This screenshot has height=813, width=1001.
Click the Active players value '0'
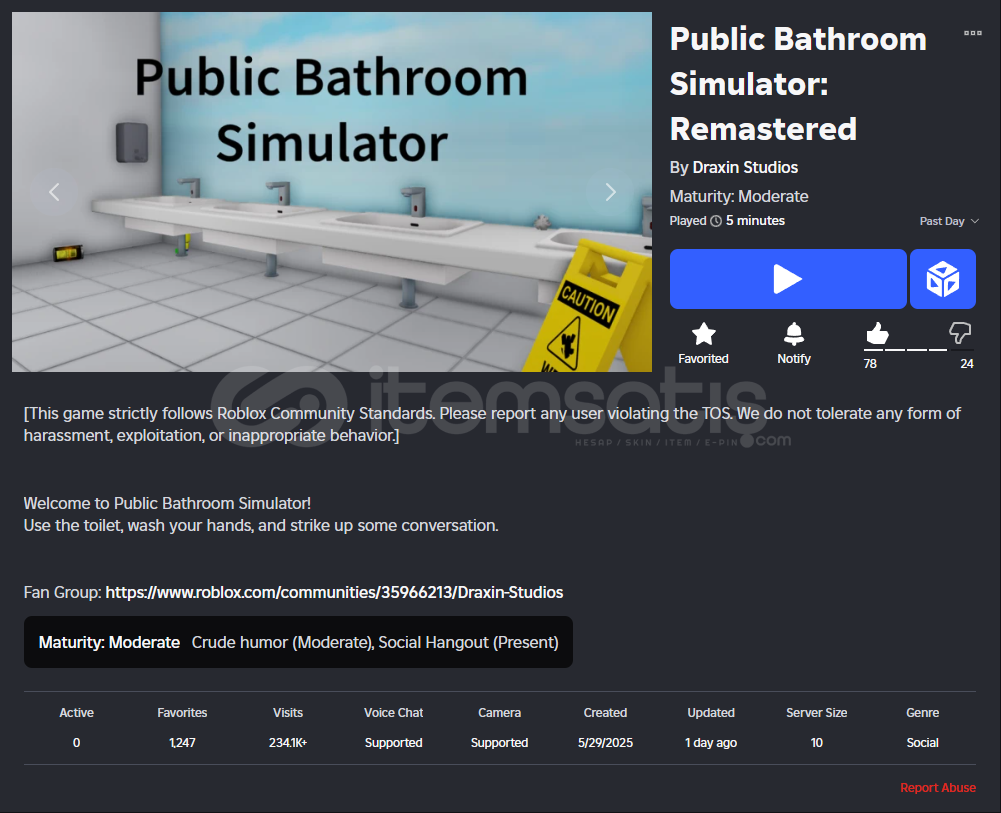point(77,743)
